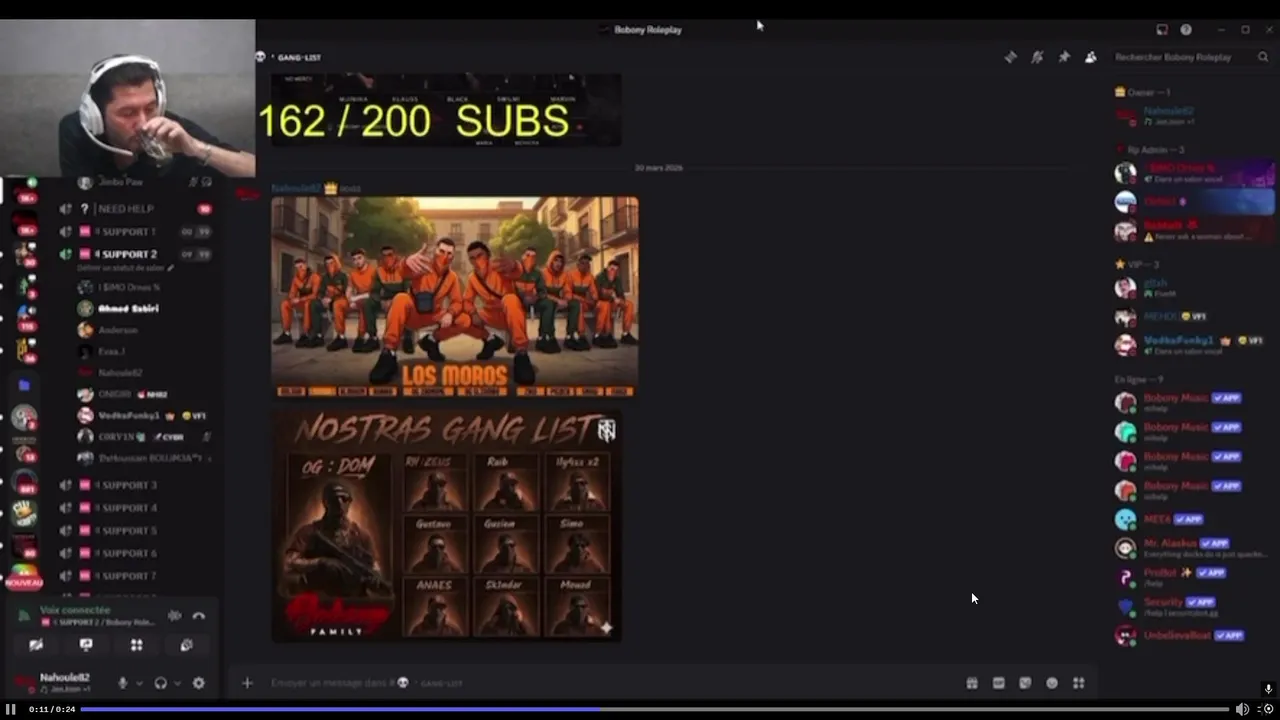Toggle noise suppression icon next to Voix connectée

[175, 616]
